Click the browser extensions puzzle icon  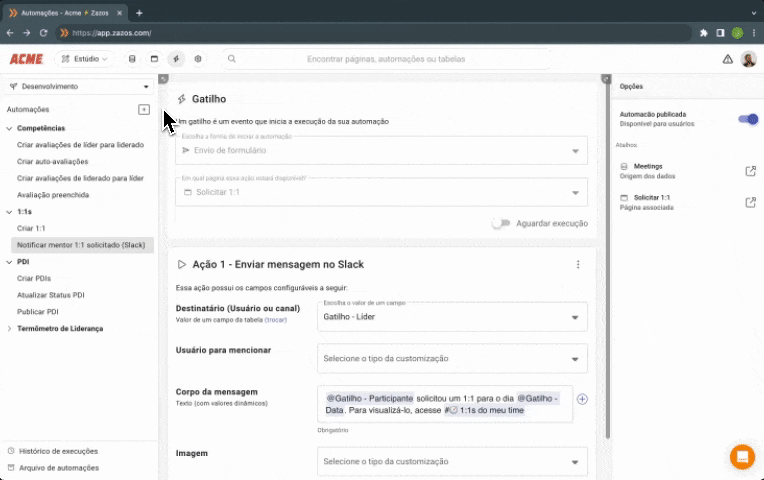[704, 33]
